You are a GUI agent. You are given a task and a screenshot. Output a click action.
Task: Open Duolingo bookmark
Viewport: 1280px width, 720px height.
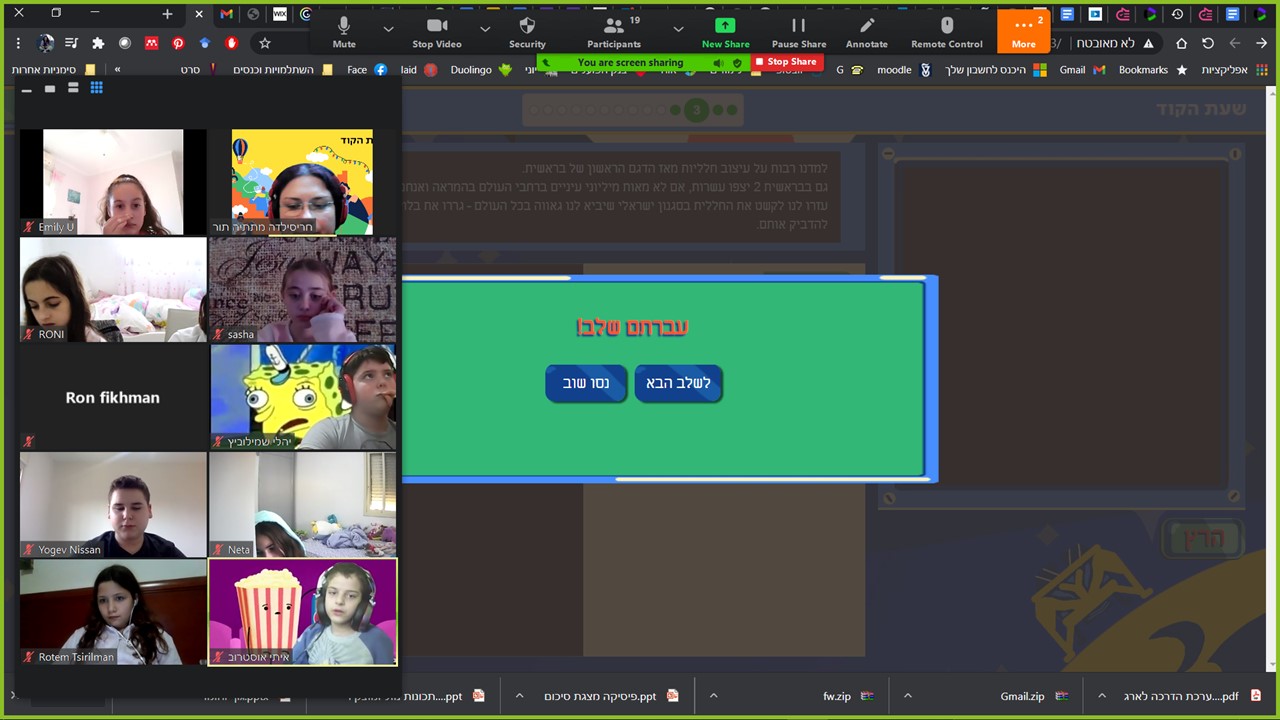[481, 70]
